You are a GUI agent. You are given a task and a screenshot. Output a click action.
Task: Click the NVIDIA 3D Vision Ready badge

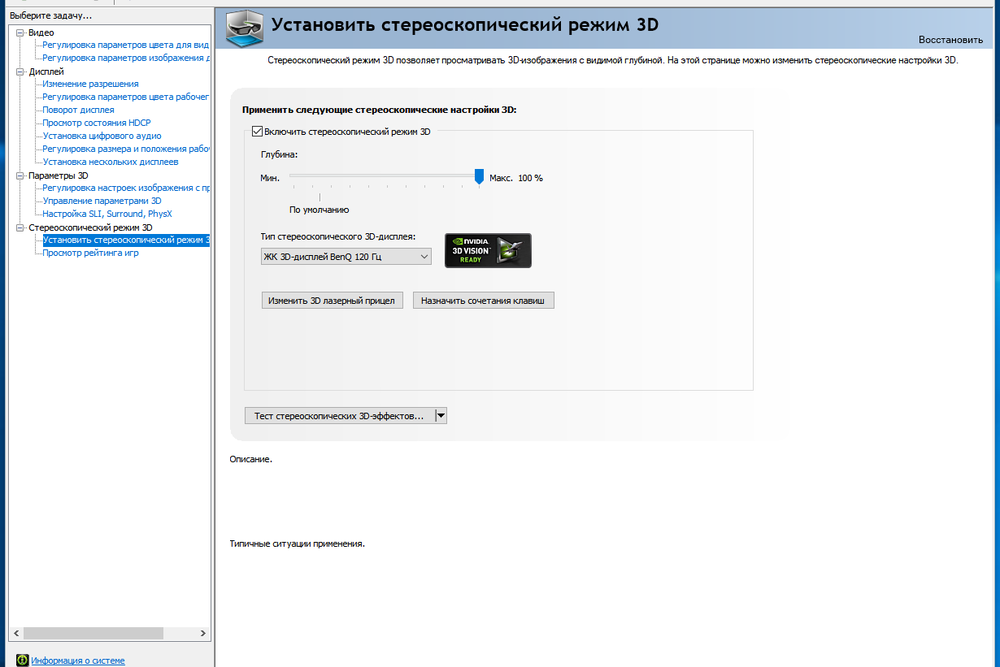tap(488, 250)
